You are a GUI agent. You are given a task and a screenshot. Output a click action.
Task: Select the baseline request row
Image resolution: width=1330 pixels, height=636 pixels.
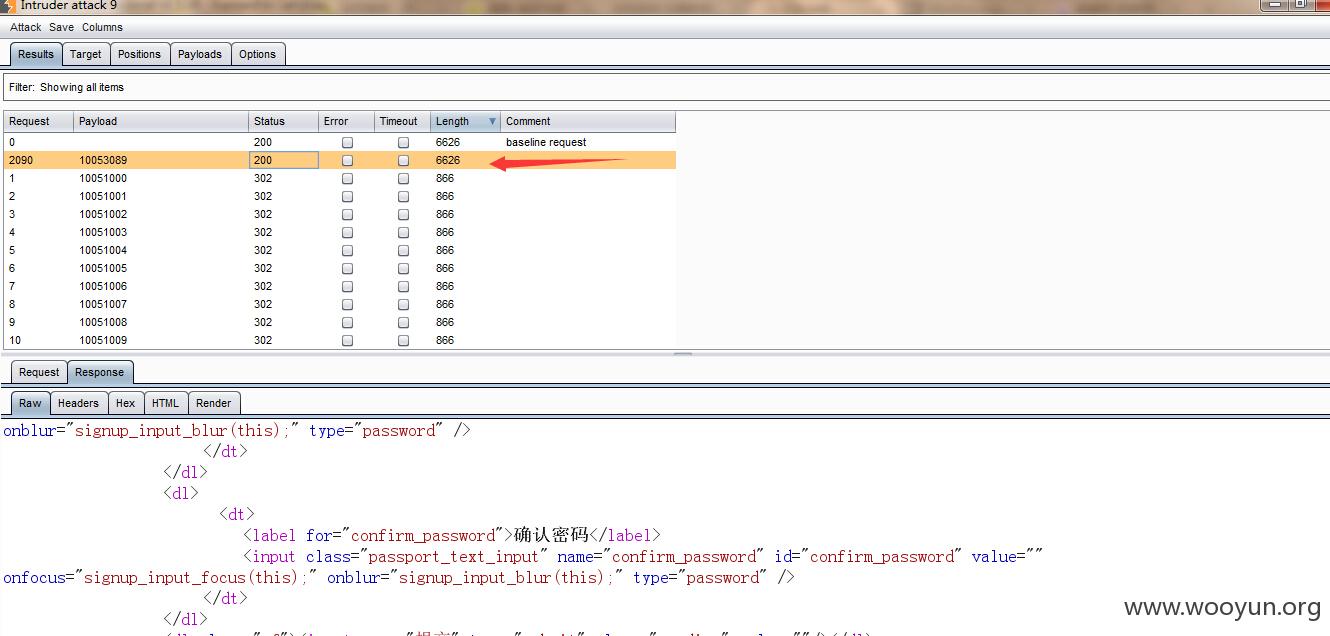[x=339, y=142]
